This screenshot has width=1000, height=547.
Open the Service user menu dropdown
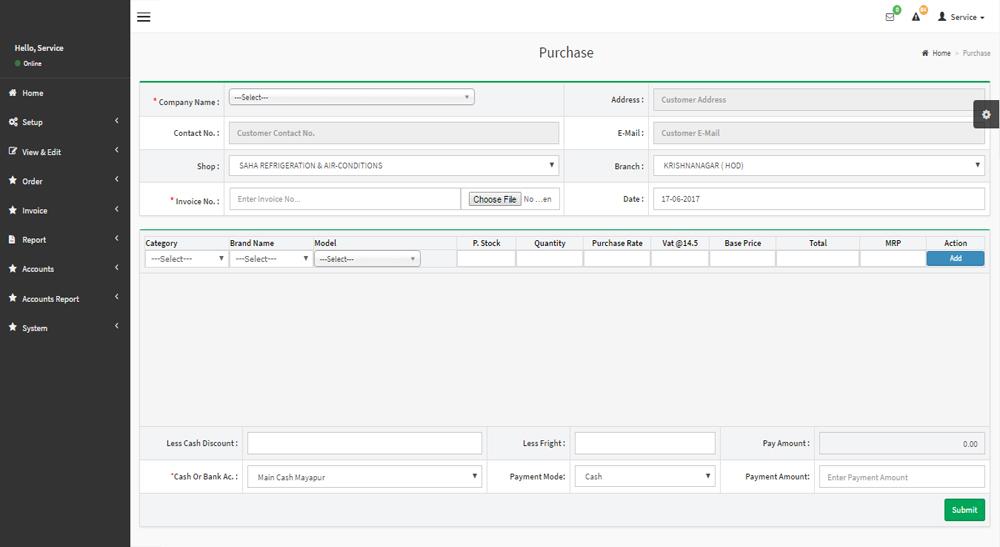pyautogui.click(x=961, y=17)
